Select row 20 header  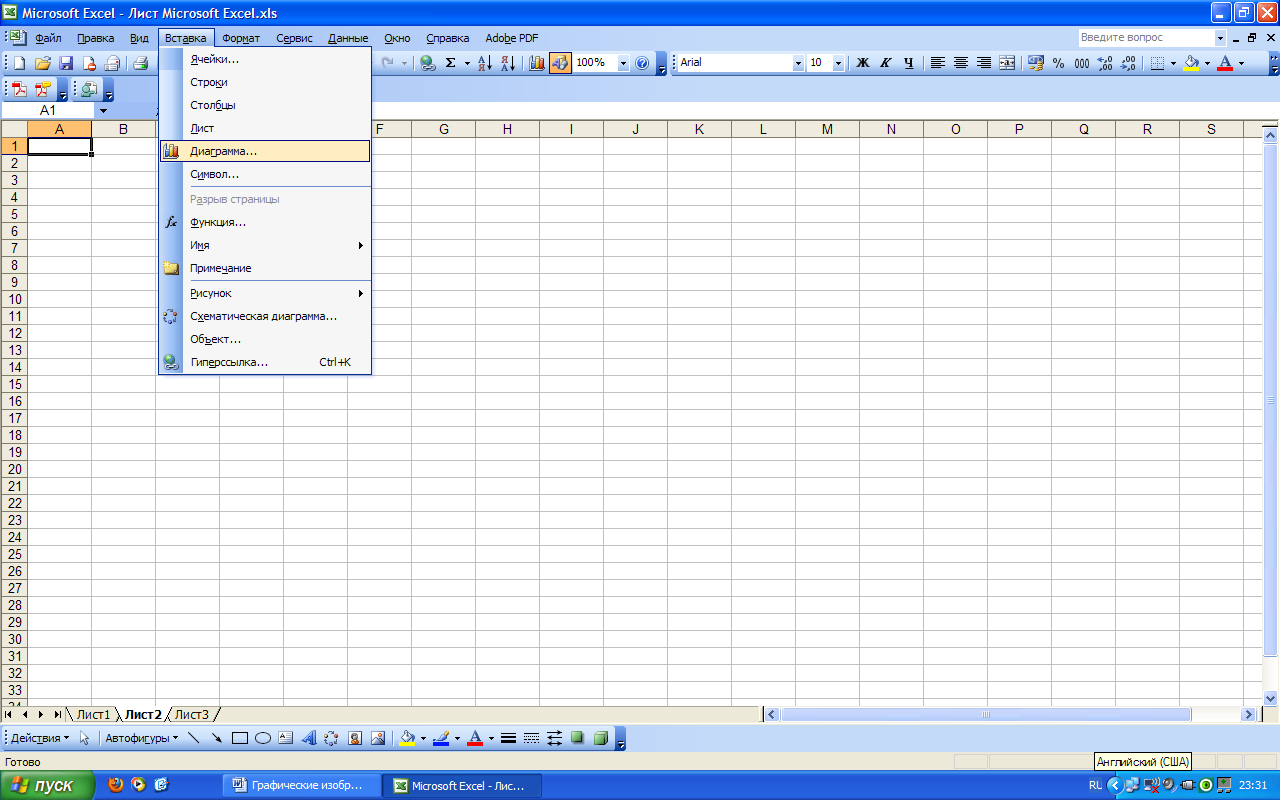point(14,469)
